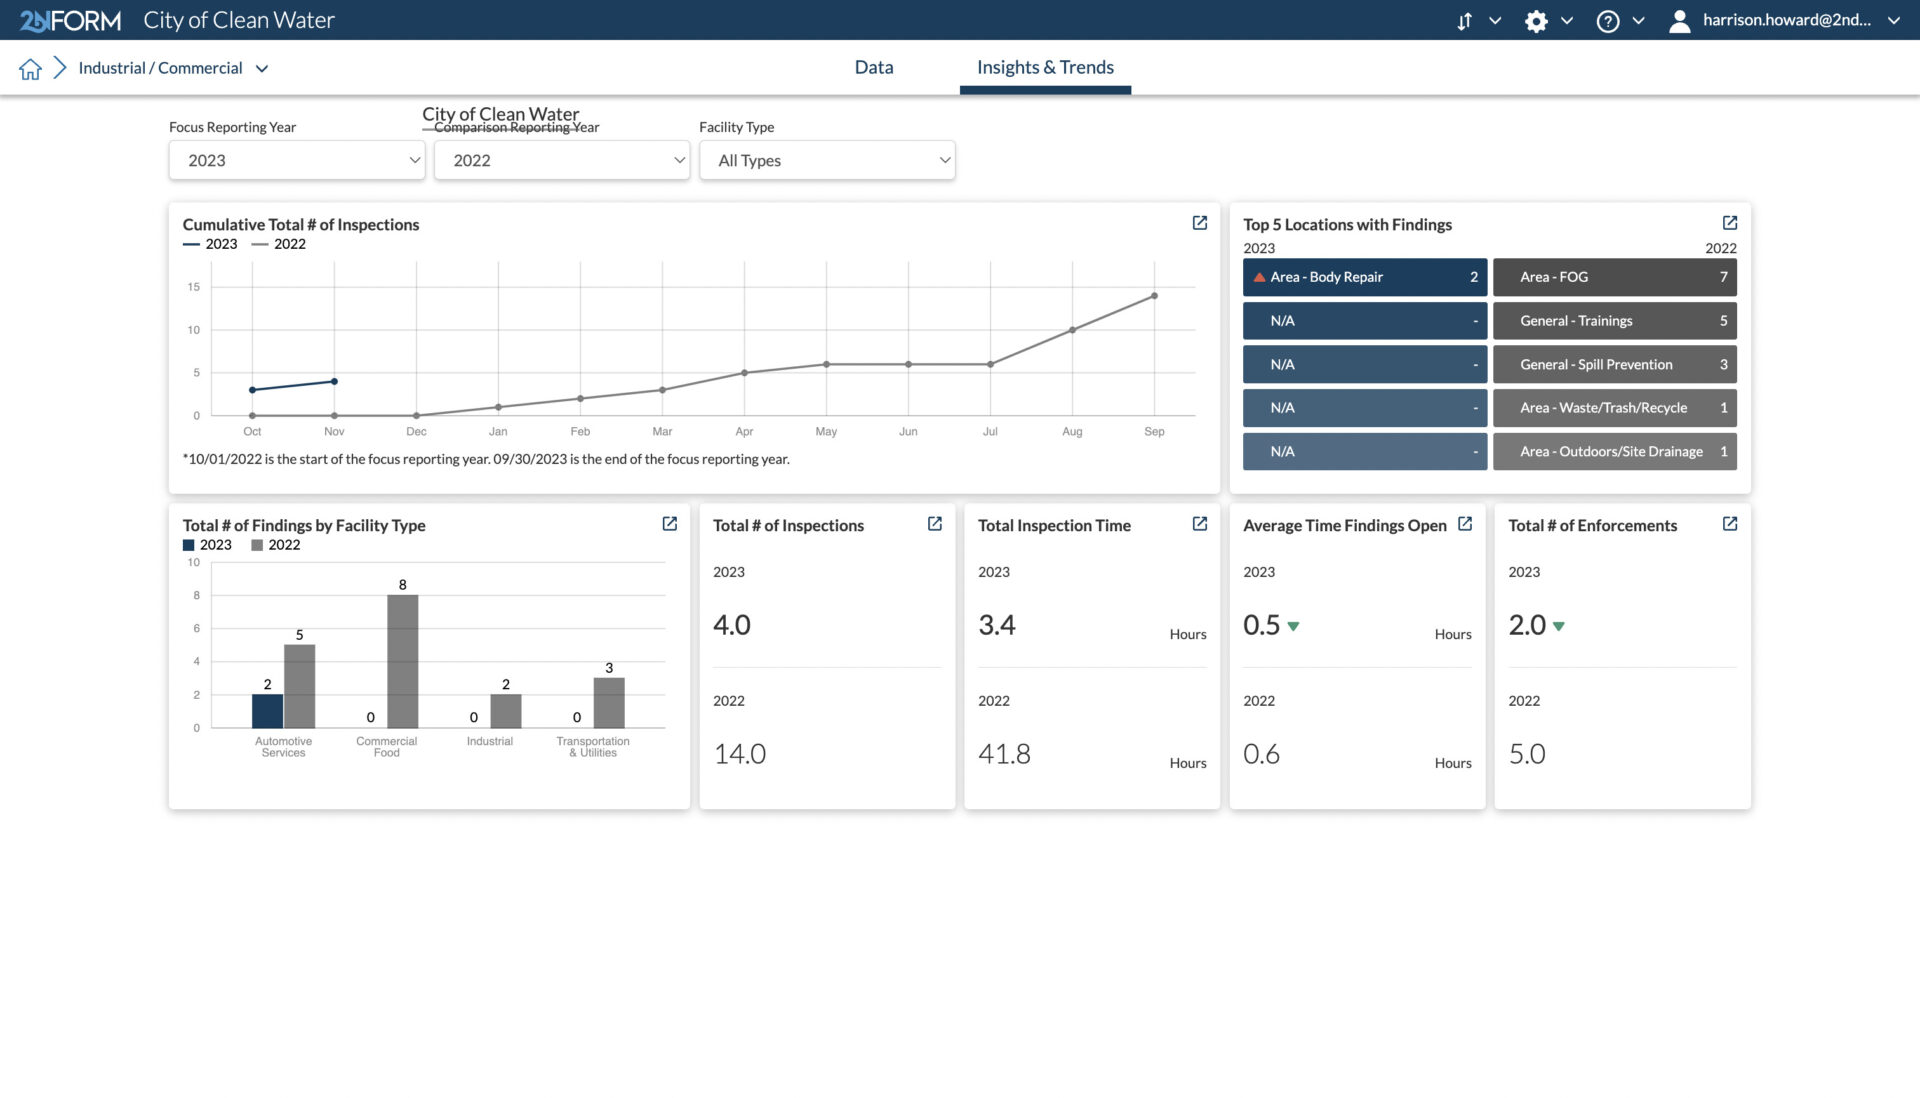Click the export icon on Cumulative Inspections chart
This screenshot has height=1098, width=1920.
click(1199, 223)
